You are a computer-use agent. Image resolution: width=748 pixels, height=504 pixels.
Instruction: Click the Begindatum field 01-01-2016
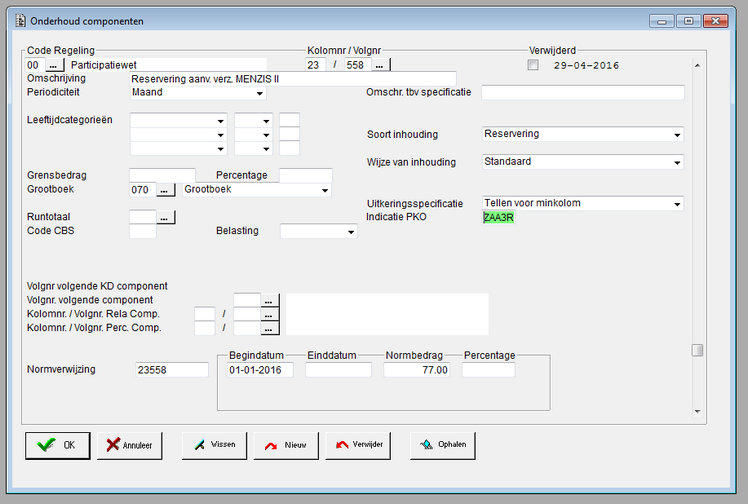[x=260, y=370]
